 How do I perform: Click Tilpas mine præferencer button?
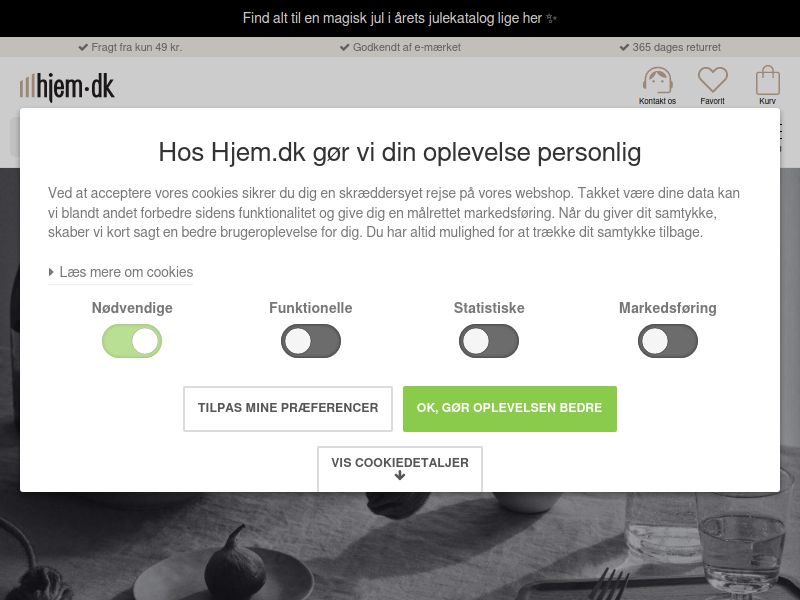288,409
